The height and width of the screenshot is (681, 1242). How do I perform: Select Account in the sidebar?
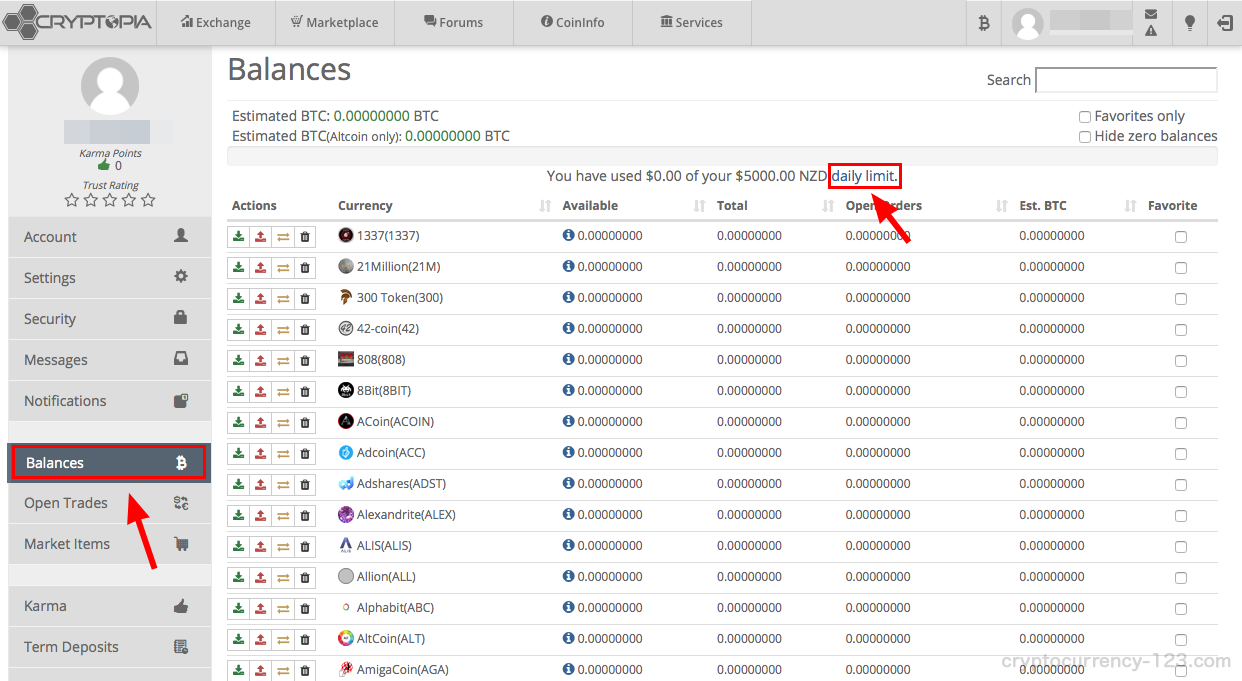[x=110, y=237]
